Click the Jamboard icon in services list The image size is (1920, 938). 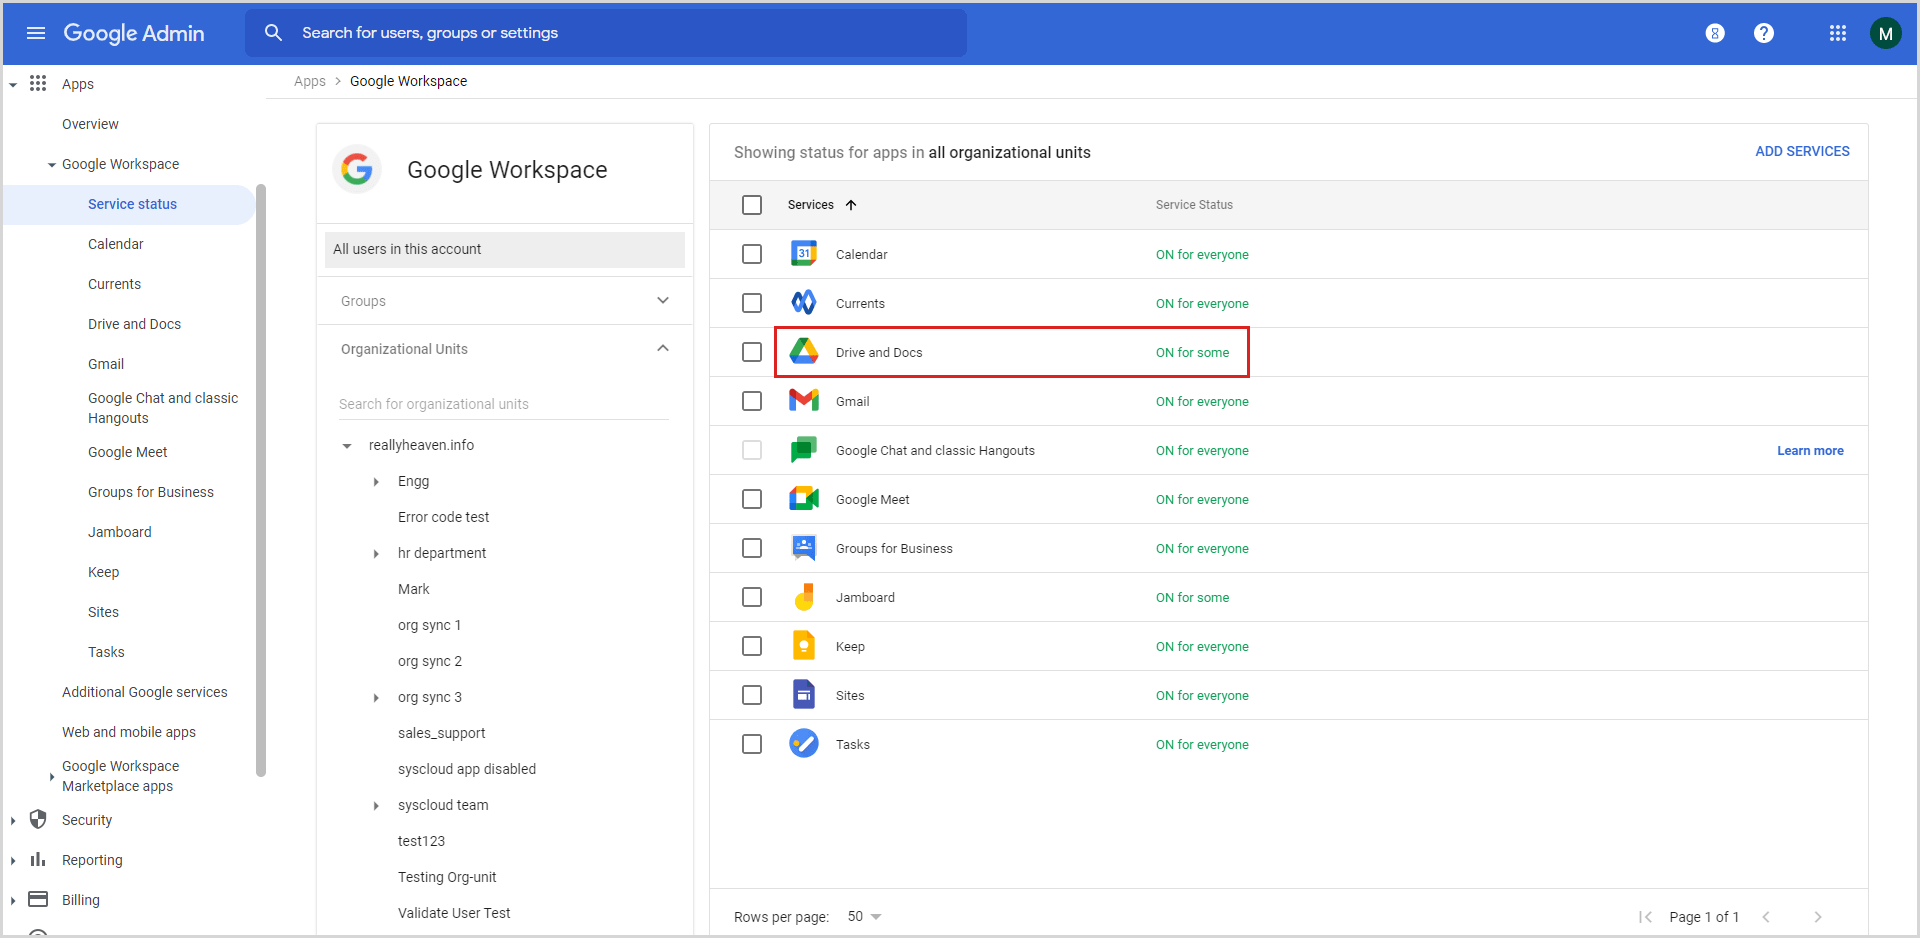tap(803, 597)
